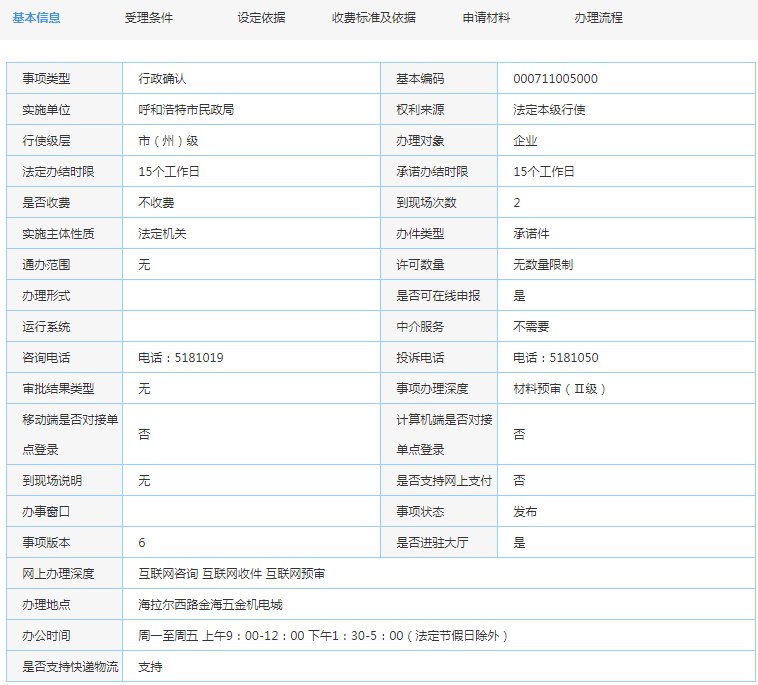Click the 无数量限制 value cell
The width and height of the screenshot is (758, 685).
pyautogui.click(x=543, y=265)
